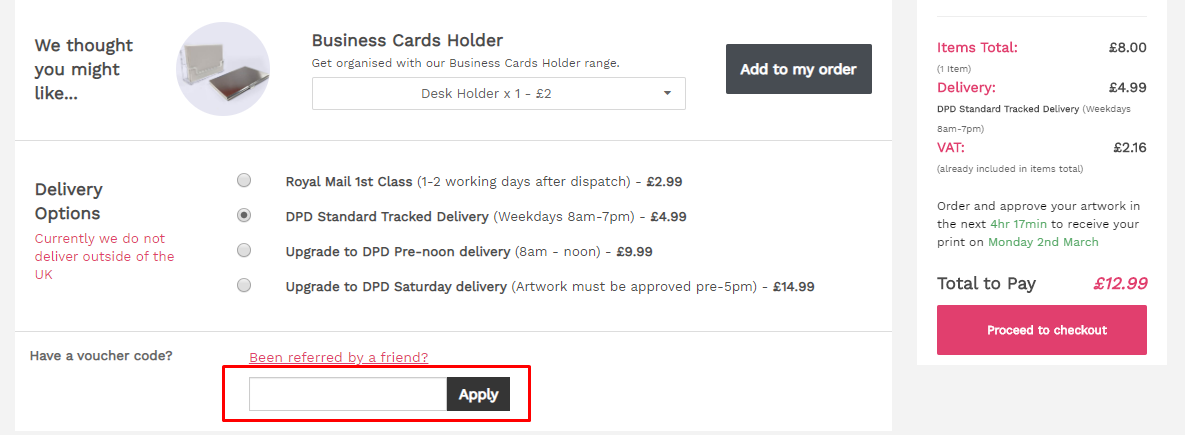Click the pink Delivery label in summary

(x=966, y=87)
